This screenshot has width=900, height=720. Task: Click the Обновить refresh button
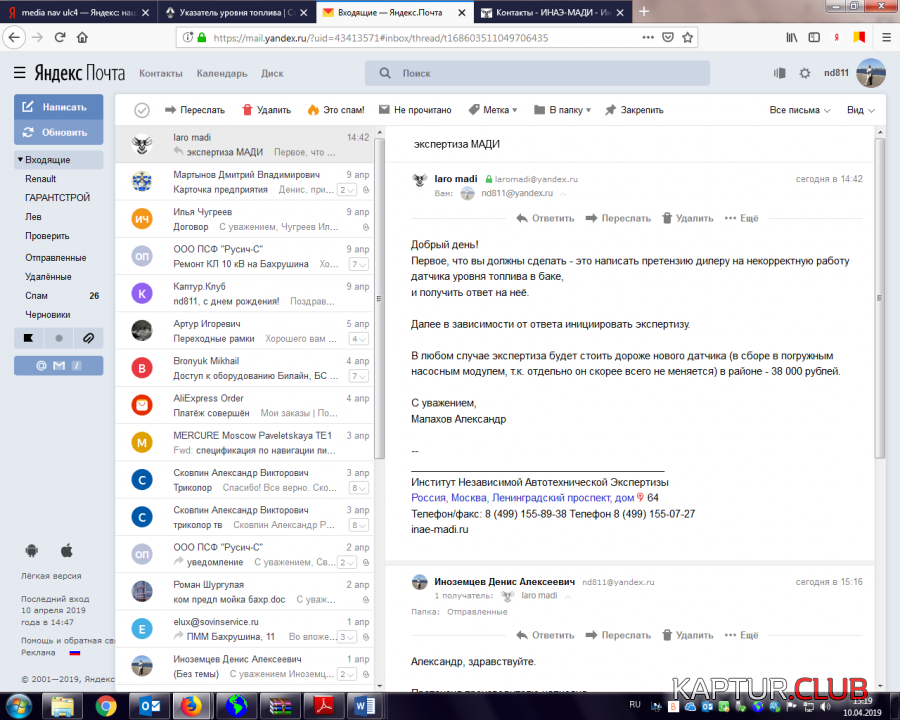point(59,132)
